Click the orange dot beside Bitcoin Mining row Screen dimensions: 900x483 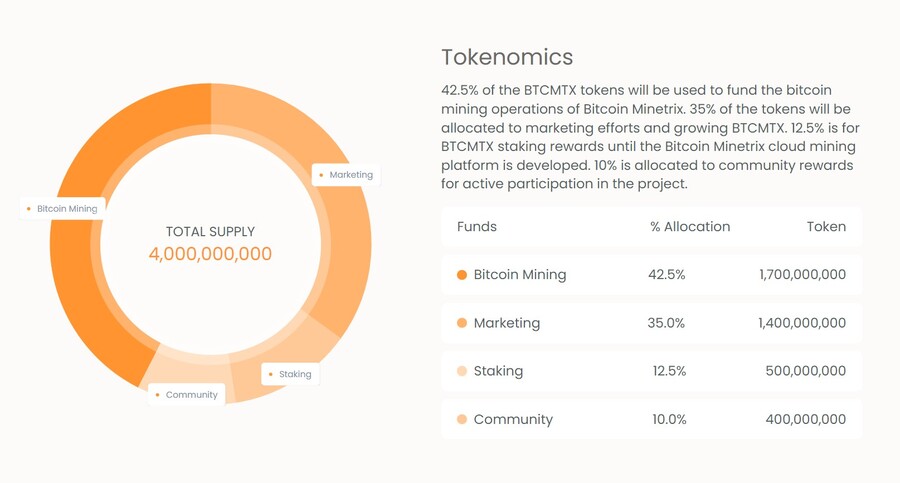[462, 275]
